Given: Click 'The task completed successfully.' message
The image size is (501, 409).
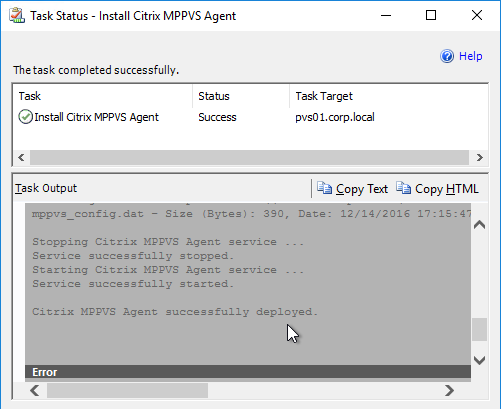Looking at the screenshot, I should pos(96,70).
